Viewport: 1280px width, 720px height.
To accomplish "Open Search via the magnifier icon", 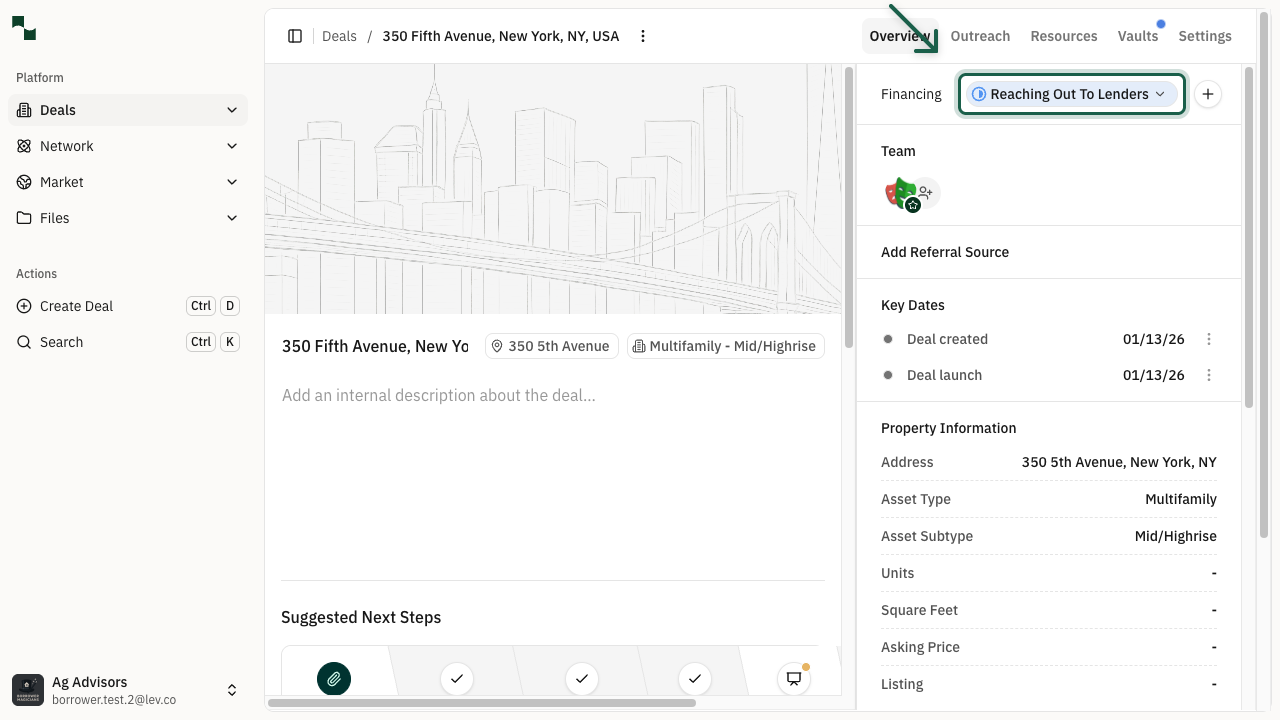I will 22,342.
